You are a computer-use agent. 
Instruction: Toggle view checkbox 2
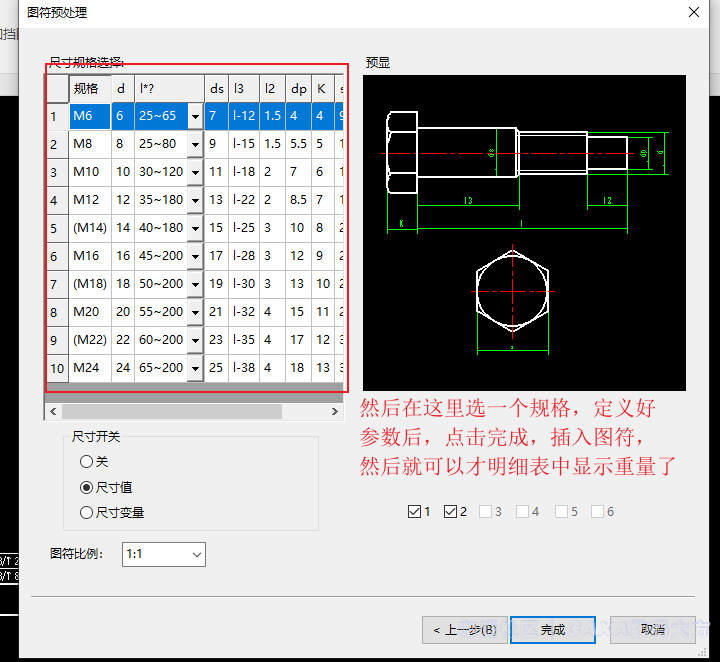coord(450,512)
